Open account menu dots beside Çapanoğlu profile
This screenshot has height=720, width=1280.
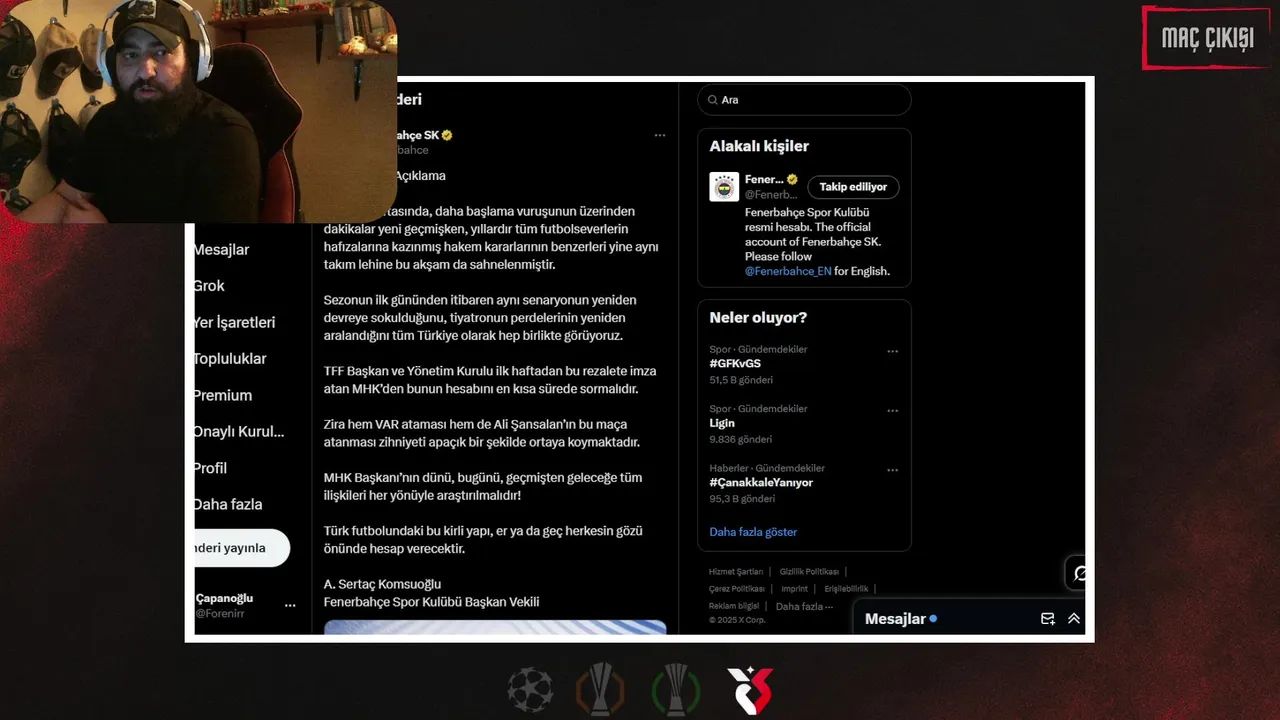290,605
